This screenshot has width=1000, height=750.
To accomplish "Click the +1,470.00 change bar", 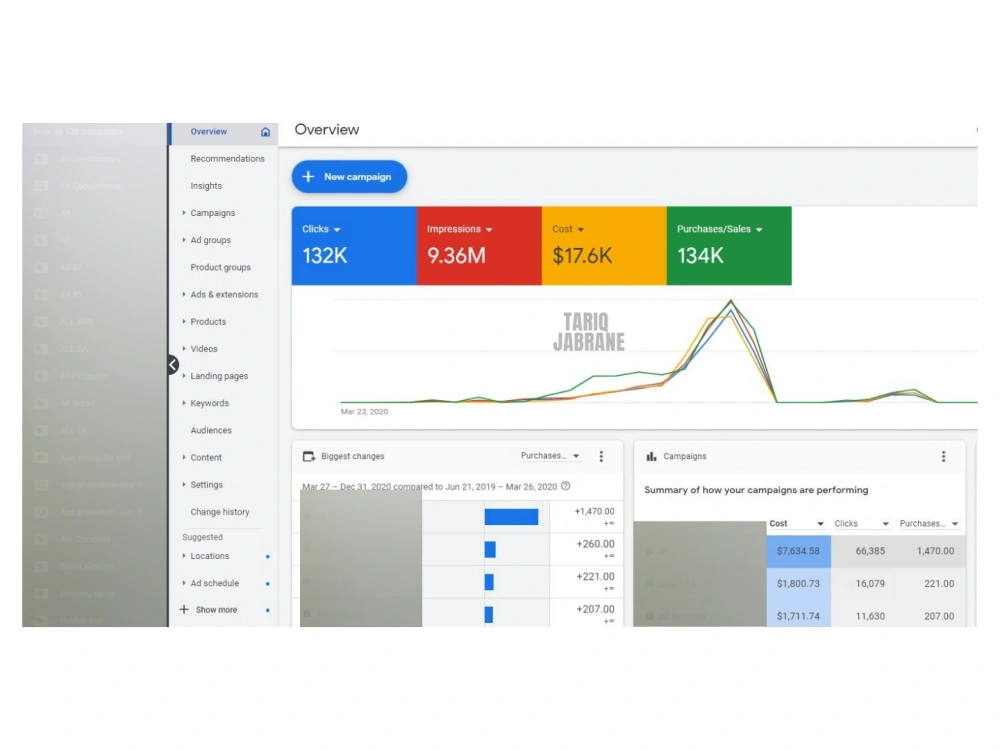I will [511, 517].
